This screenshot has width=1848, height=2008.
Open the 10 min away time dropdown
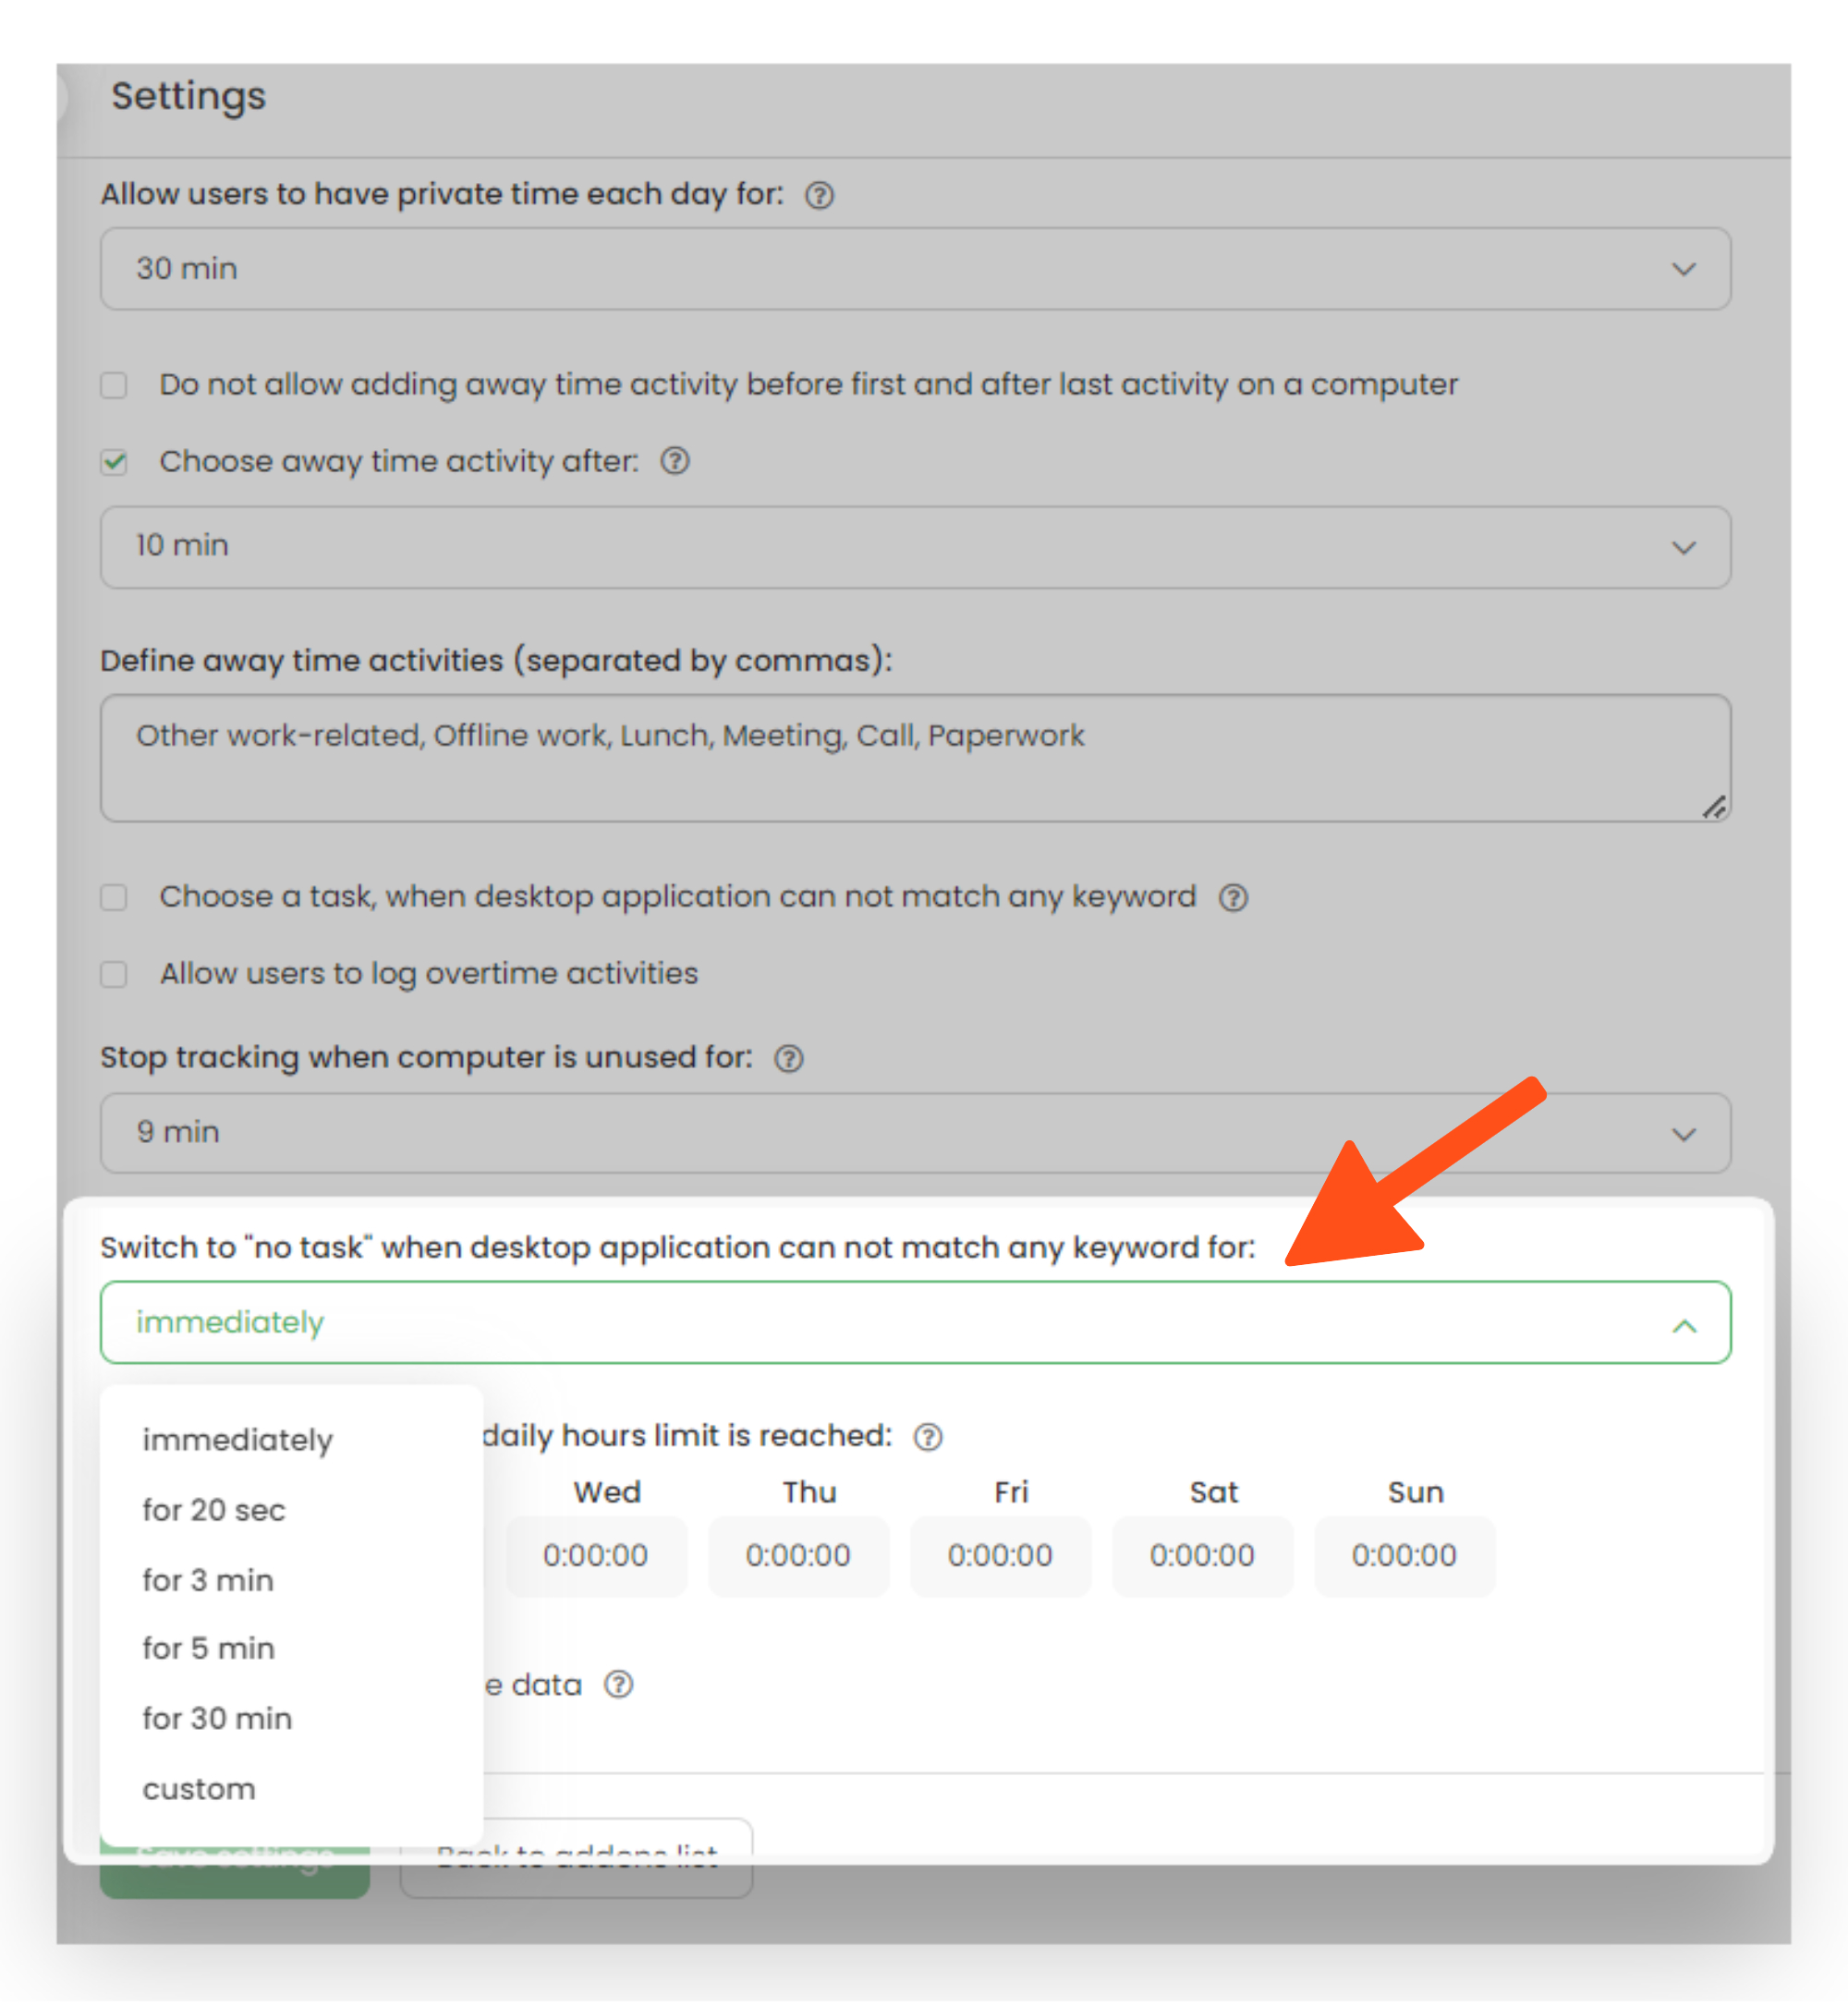coord(915,546)
